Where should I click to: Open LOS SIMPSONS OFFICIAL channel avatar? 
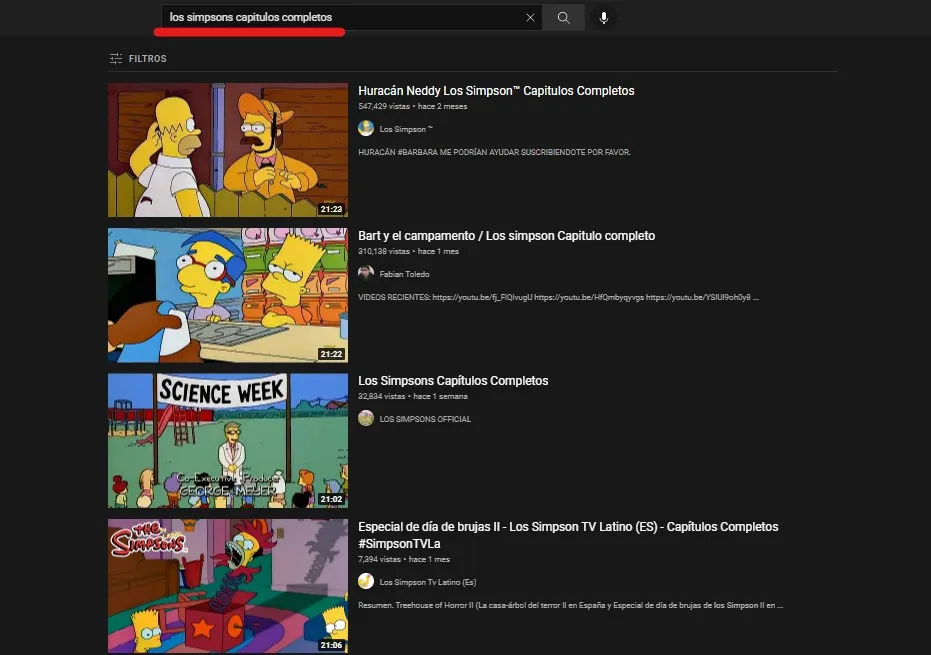366,418
